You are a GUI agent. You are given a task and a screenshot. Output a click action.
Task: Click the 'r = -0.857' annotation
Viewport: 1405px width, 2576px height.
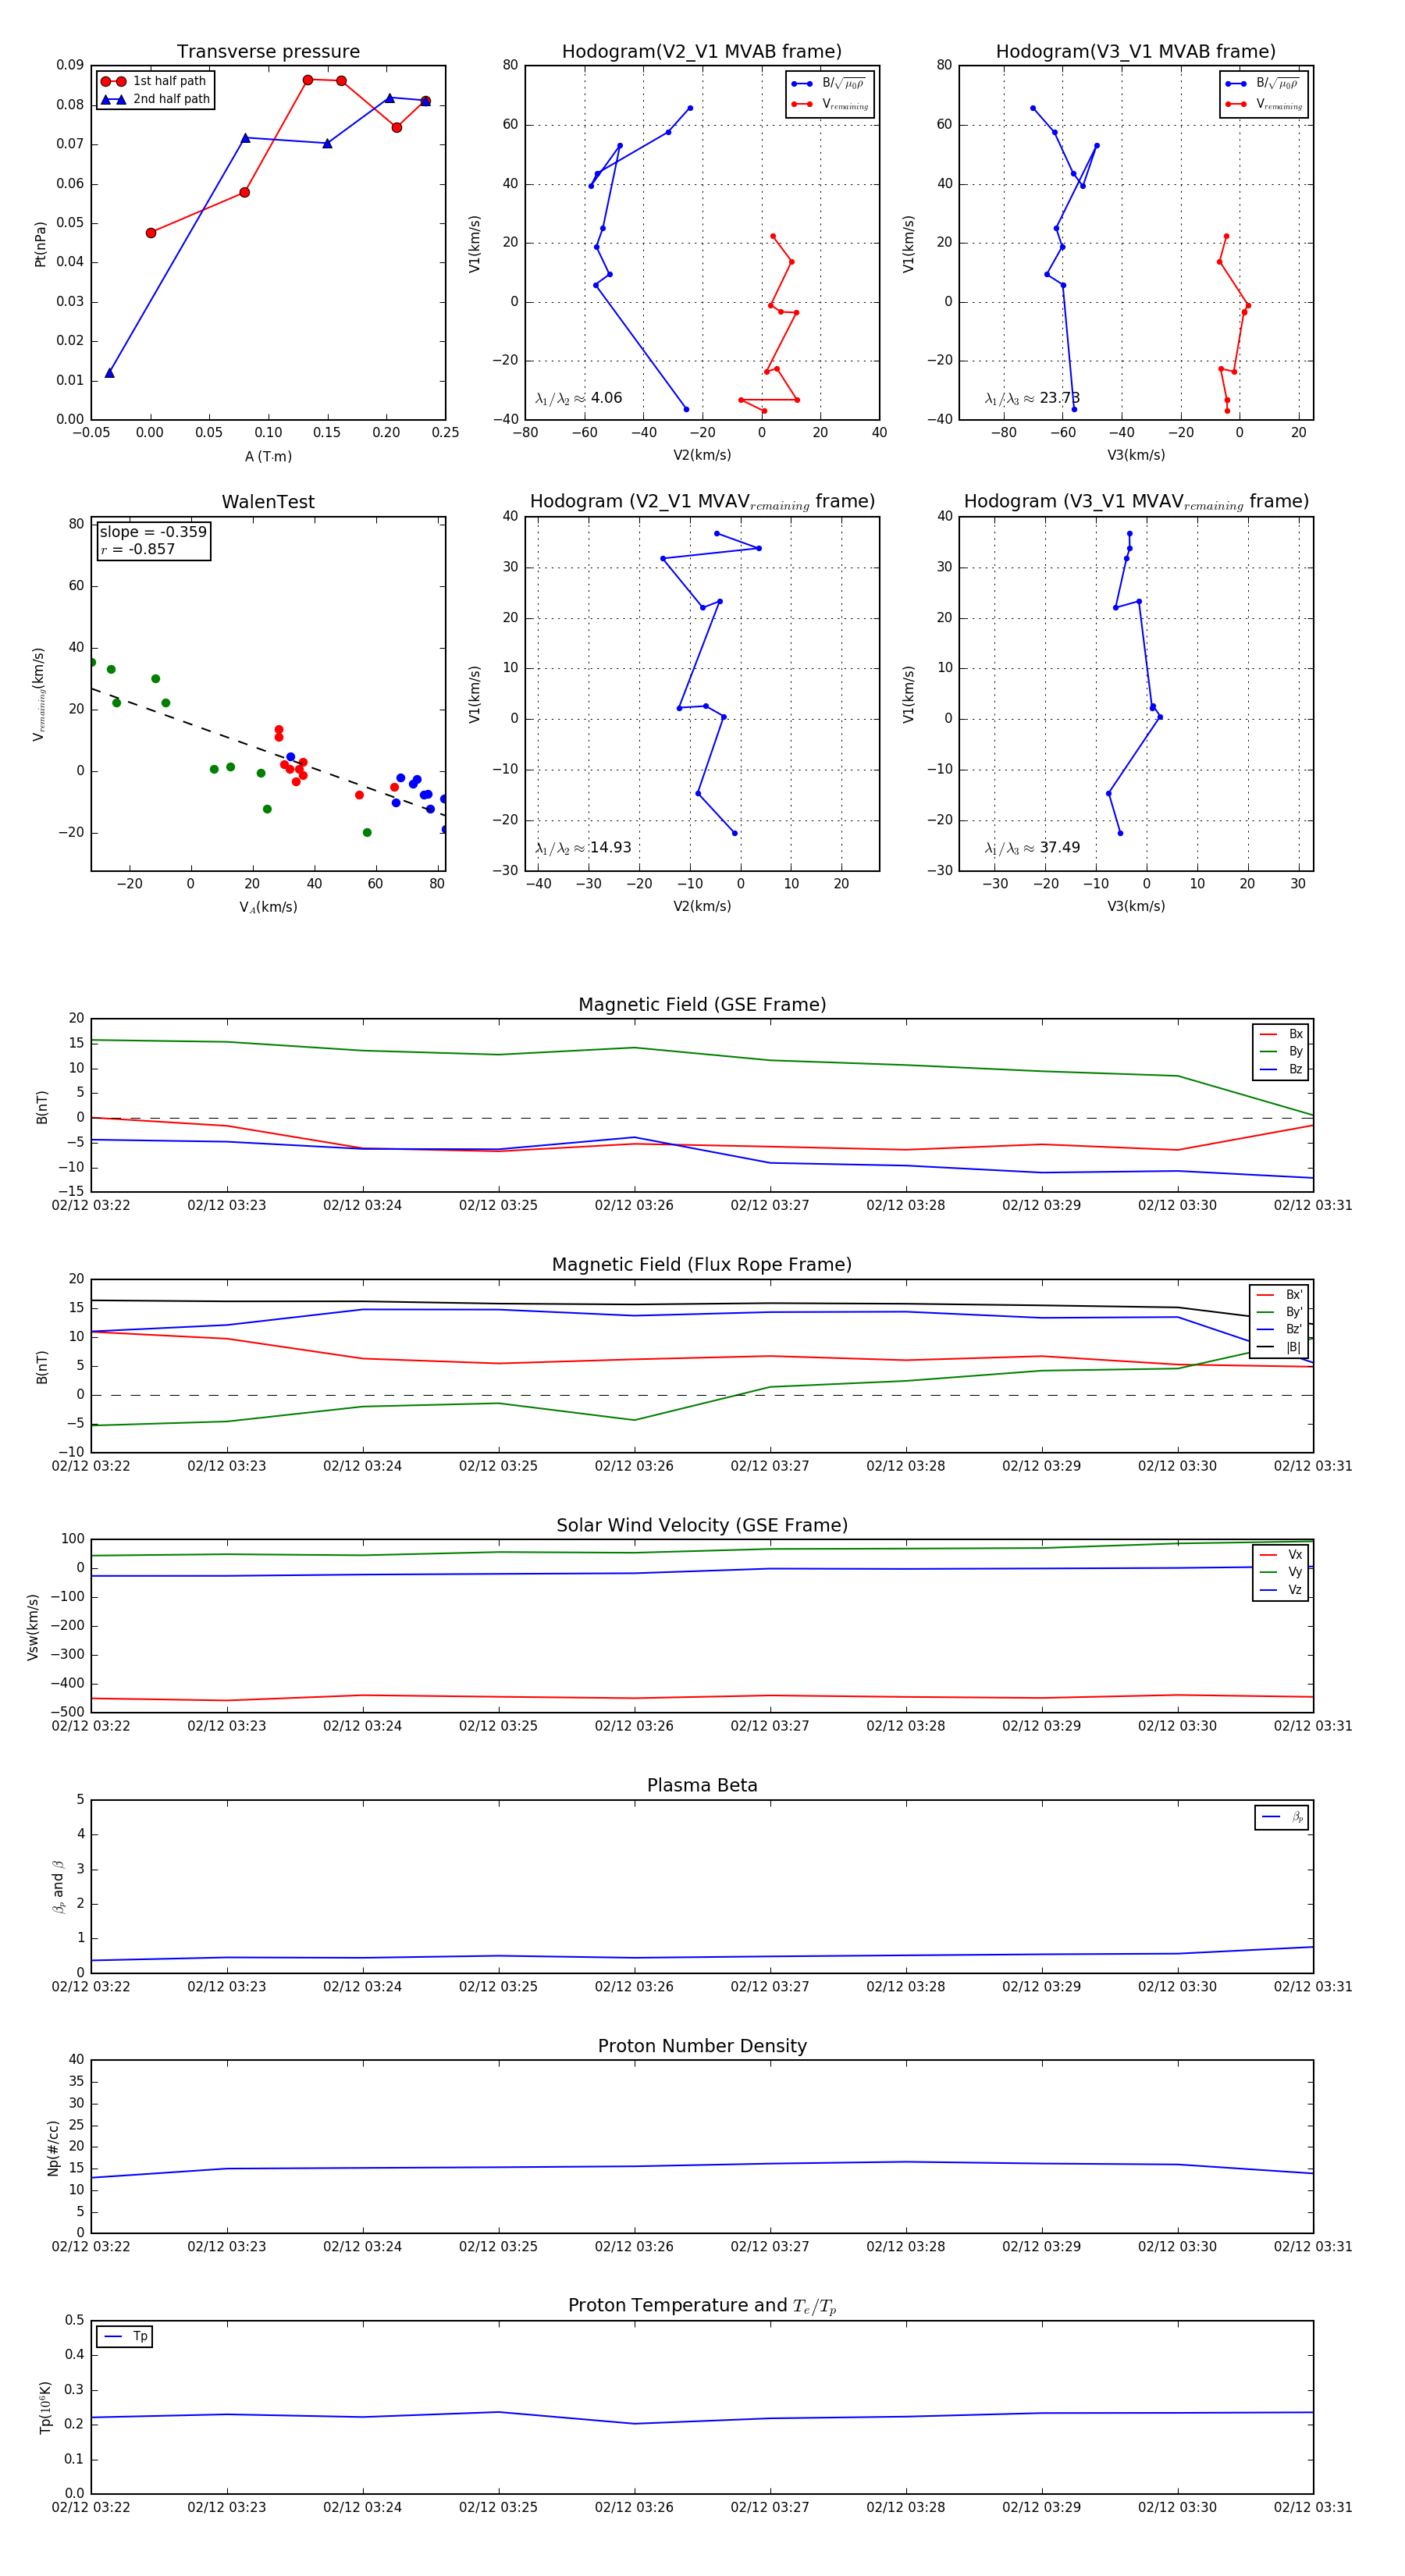click(x=138, y=549)
